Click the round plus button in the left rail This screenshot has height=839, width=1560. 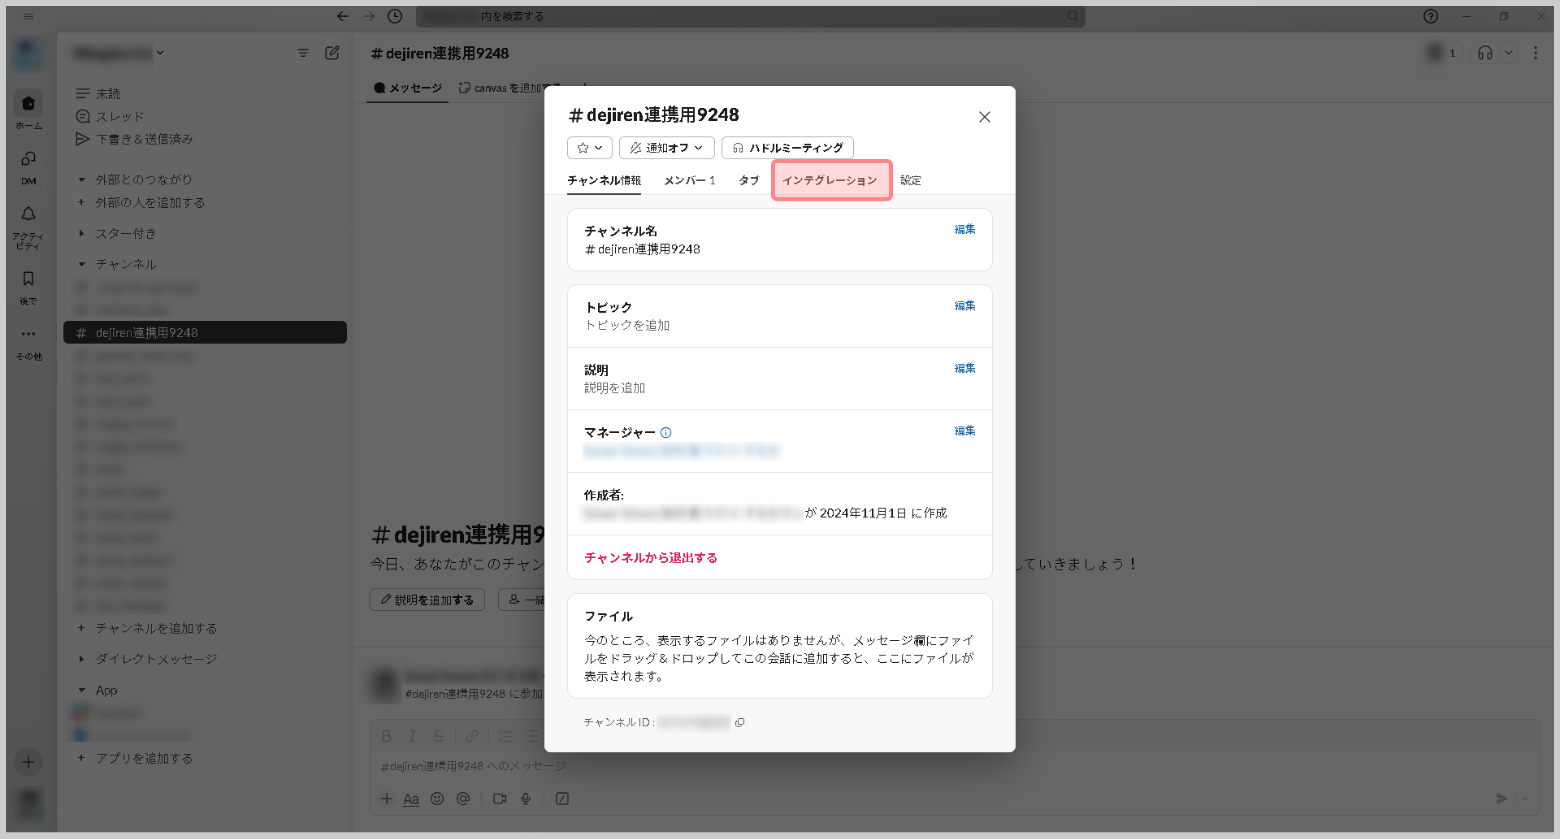pos(28,762)
